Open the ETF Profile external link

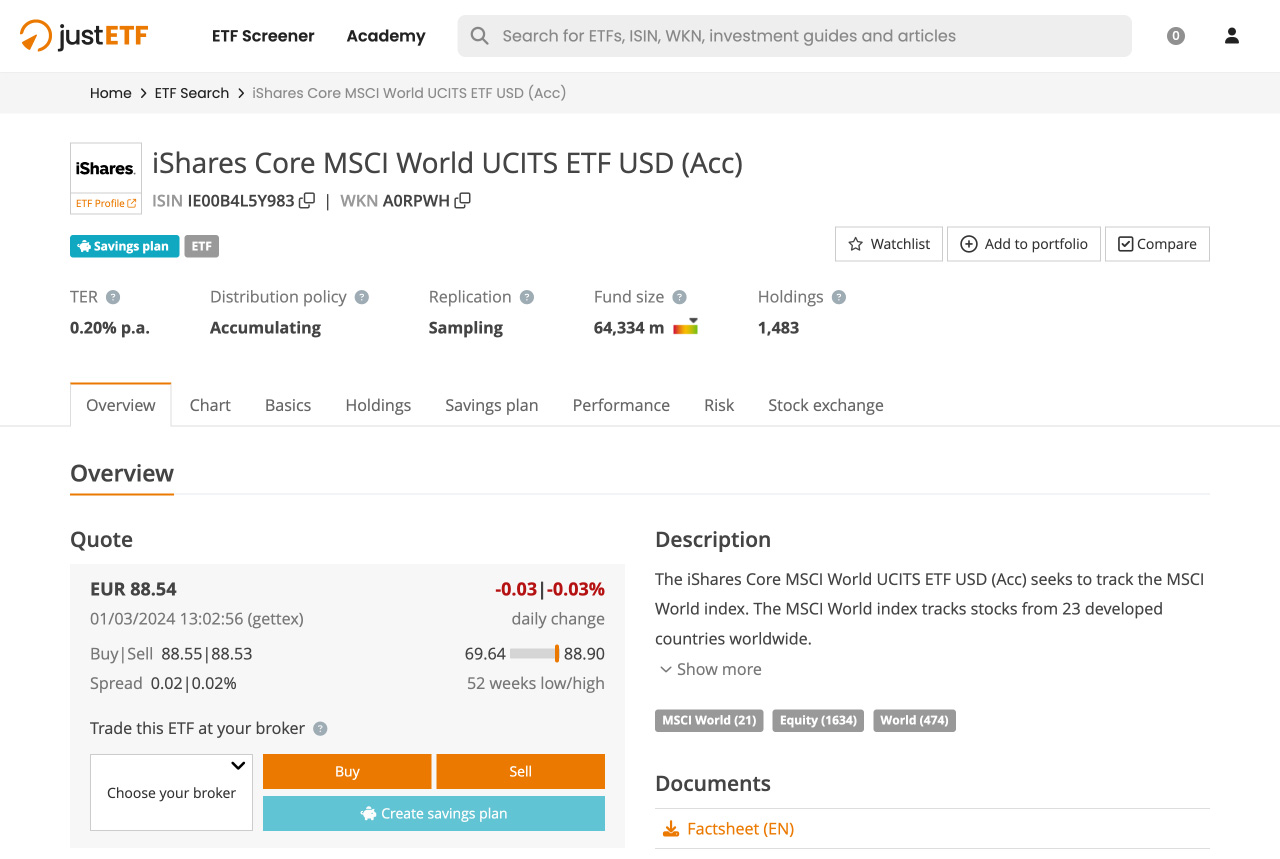tap(106, 203)
